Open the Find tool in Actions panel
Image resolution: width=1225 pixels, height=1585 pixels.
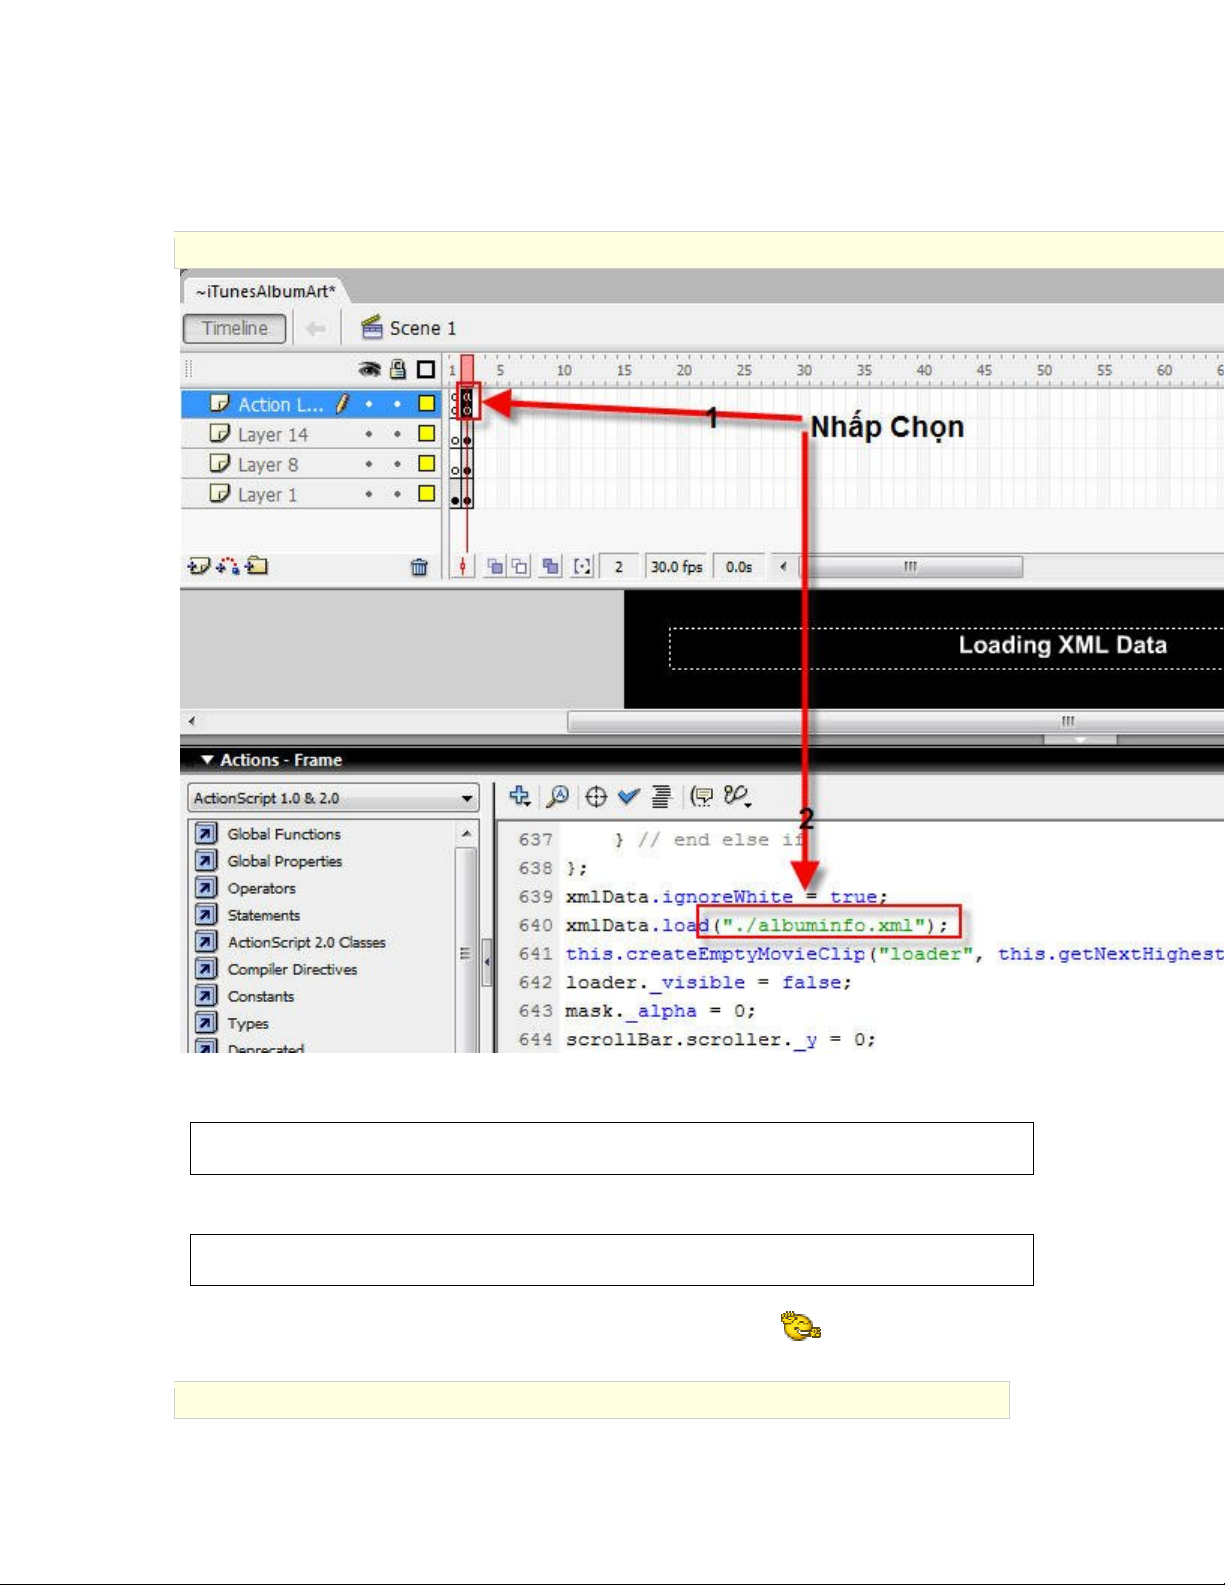point(557,796)
